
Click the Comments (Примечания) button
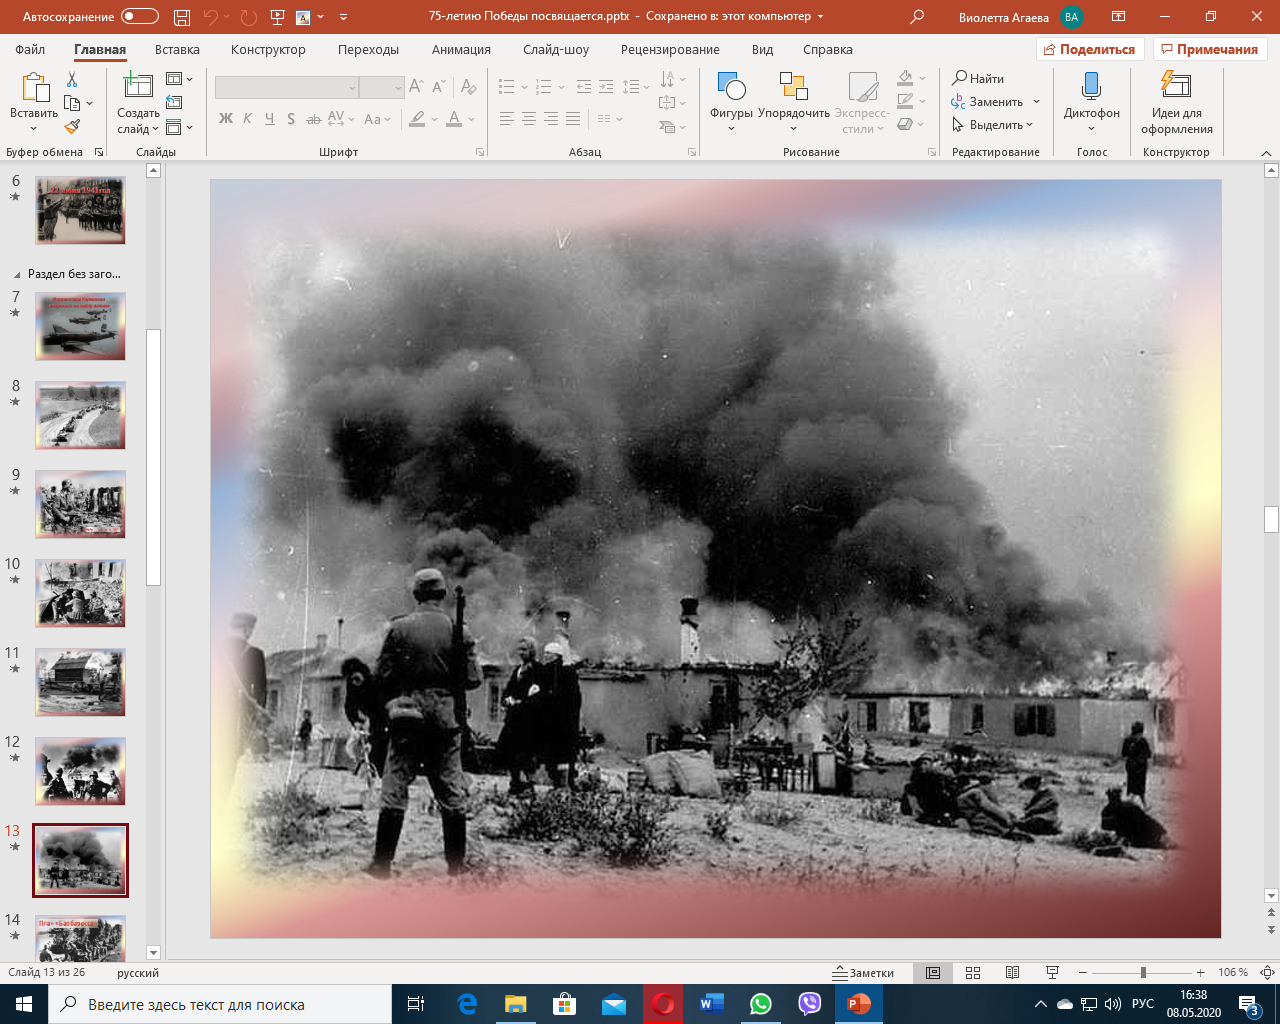[x=1209, y=50]
